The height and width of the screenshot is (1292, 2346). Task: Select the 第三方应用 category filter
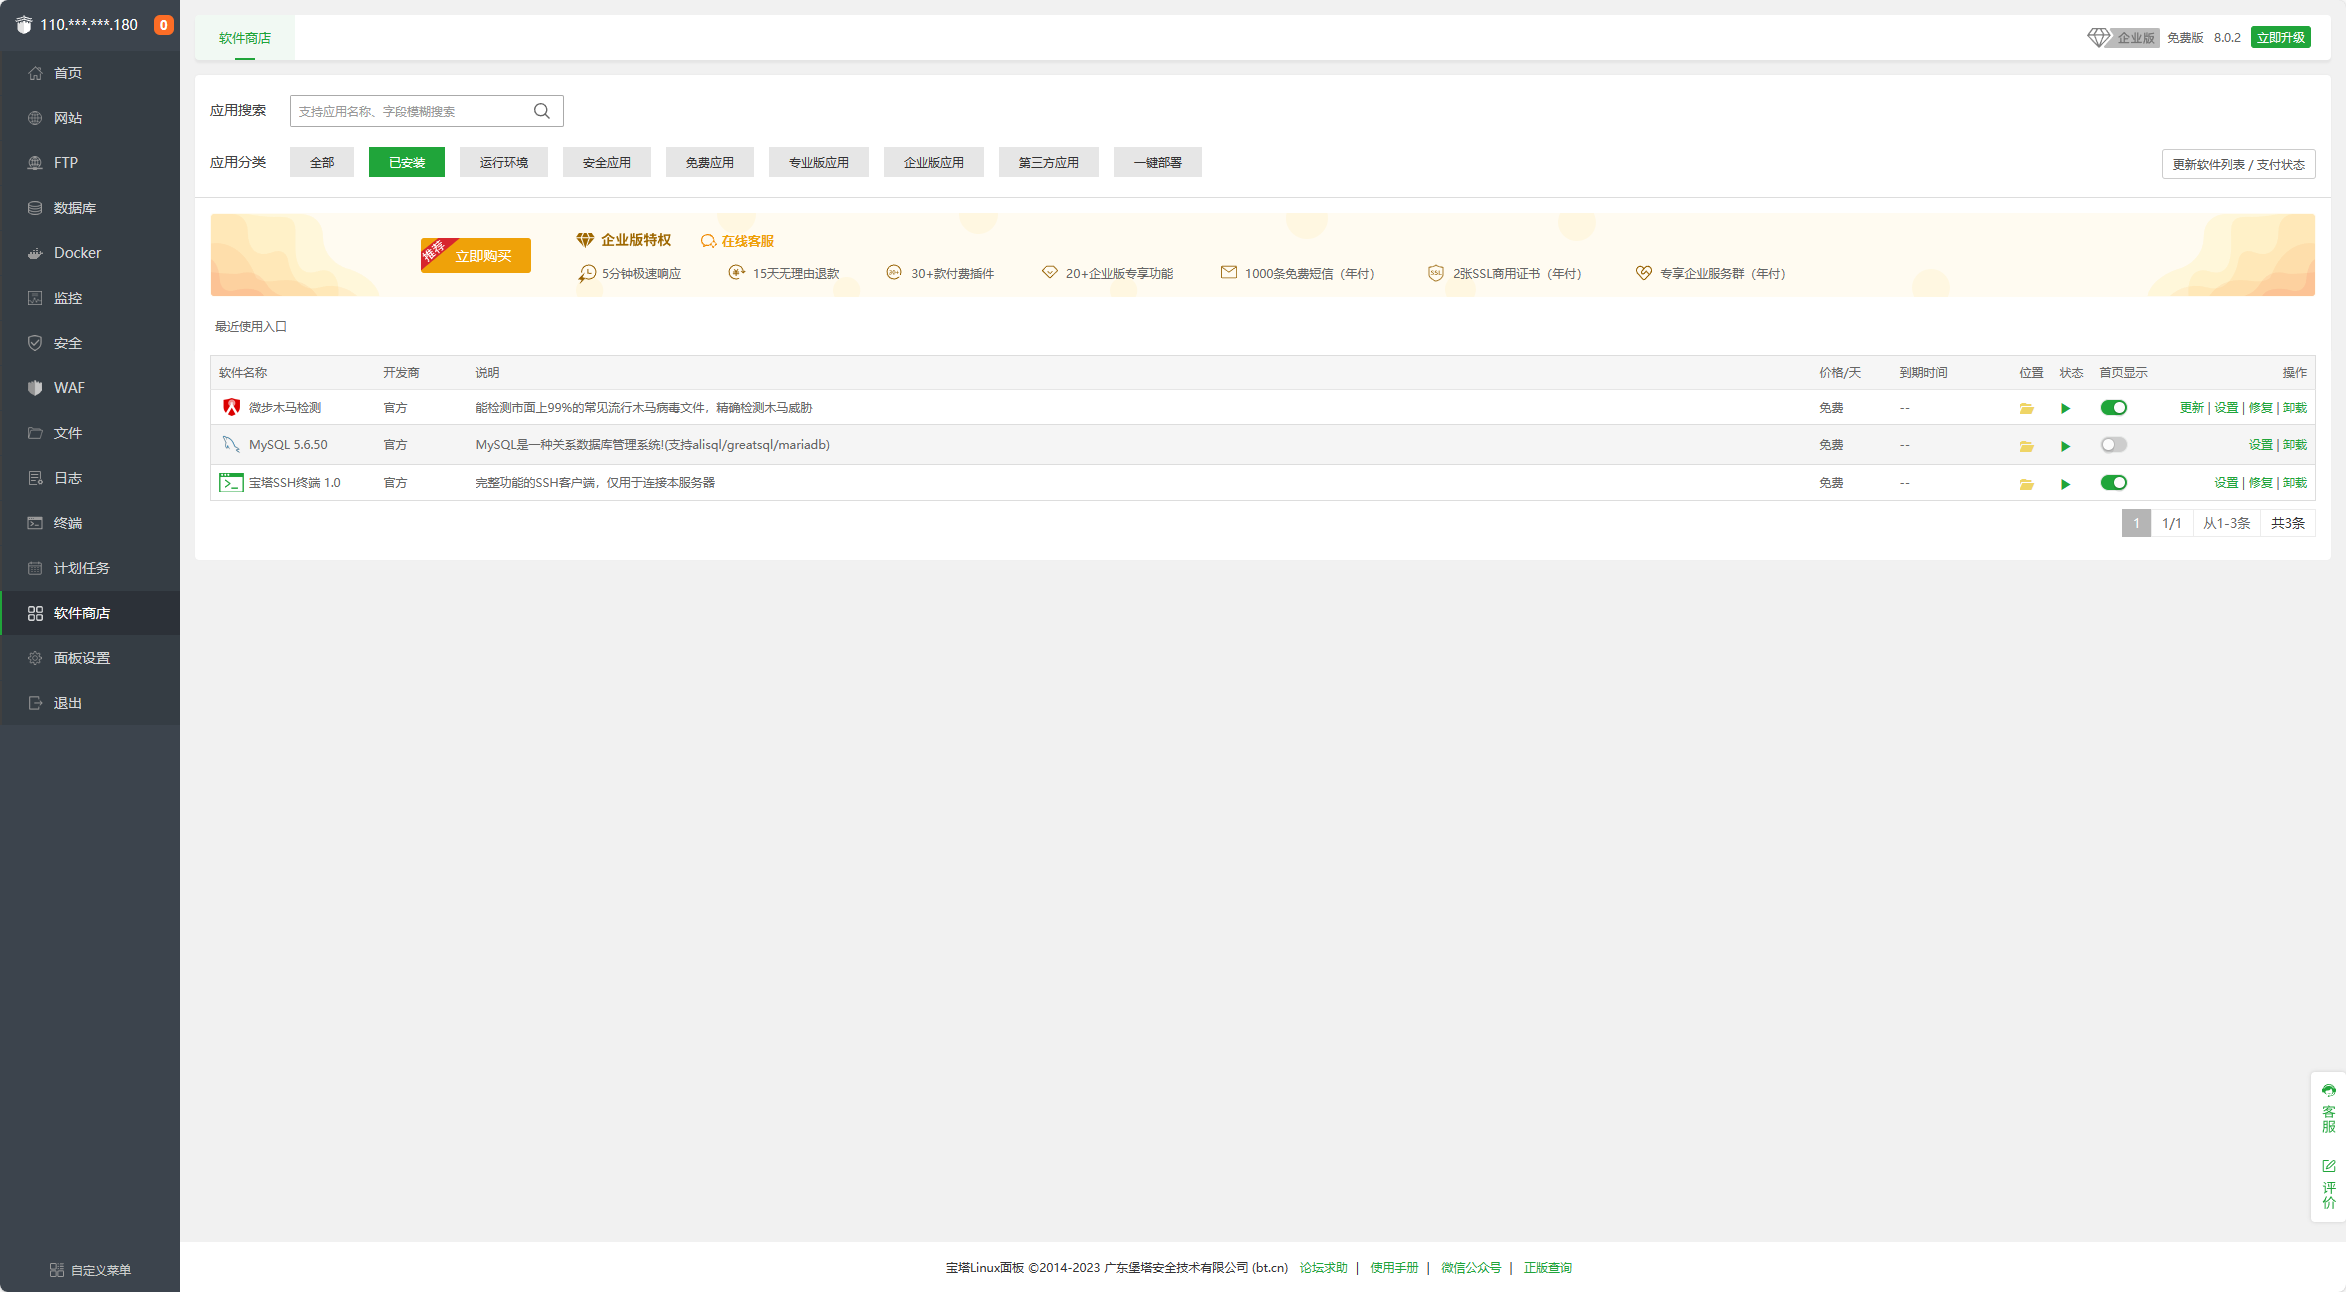tap(1049, 162)
